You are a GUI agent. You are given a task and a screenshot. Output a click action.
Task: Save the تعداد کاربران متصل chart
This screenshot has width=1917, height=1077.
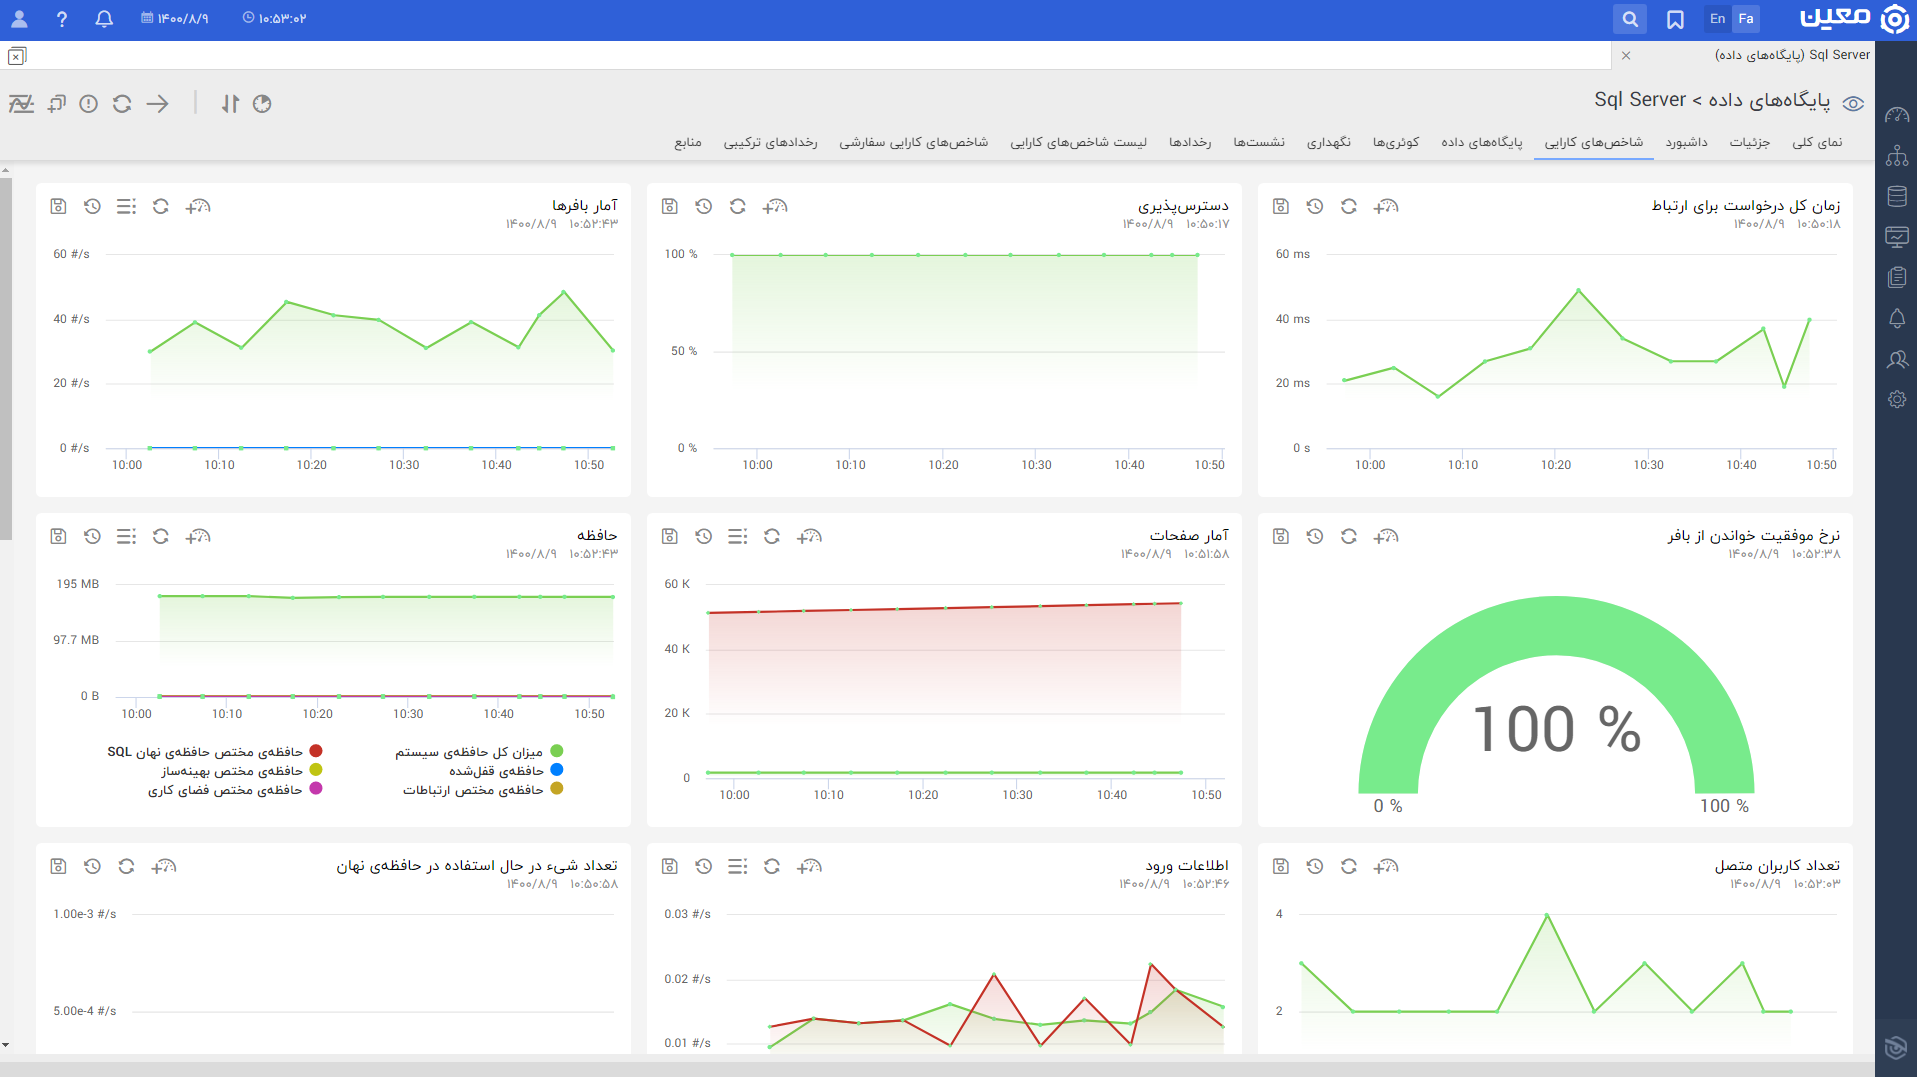coord(1281,866)
